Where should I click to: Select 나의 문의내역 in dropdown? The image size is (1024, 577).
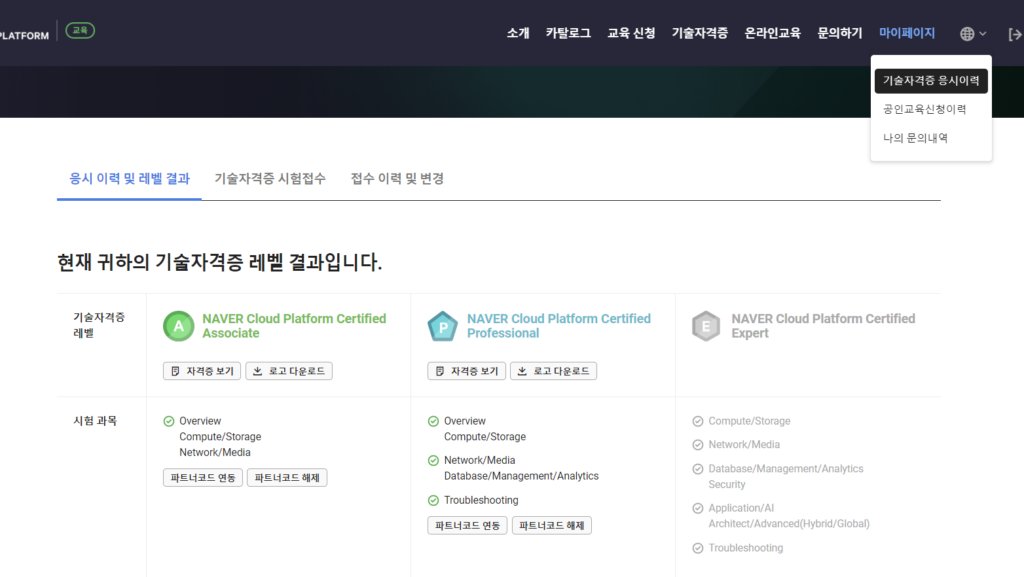tap(916, 138)
